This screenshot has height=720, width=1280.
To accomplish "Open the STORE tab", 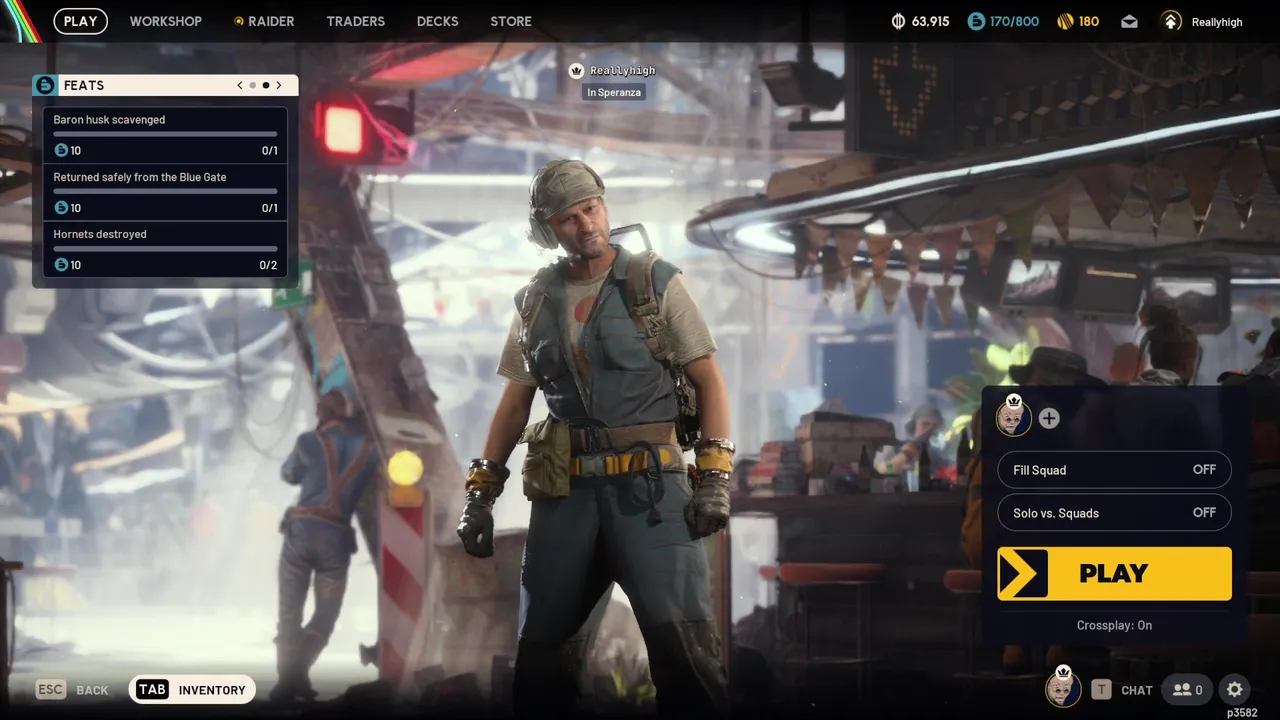I will pos(511,21).
